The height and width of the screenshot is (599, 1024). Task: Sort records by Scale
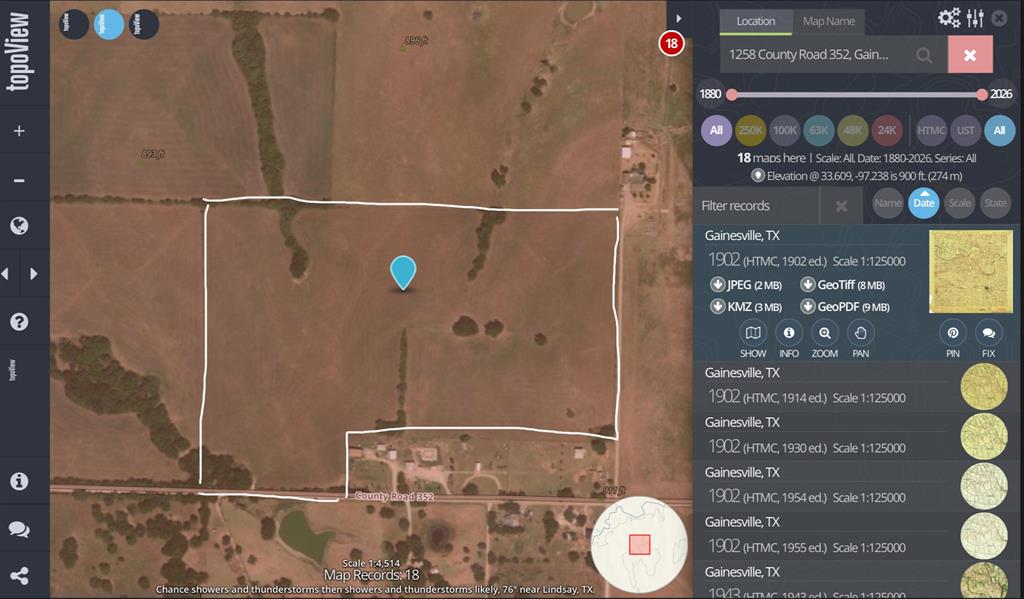click(959, 203)
